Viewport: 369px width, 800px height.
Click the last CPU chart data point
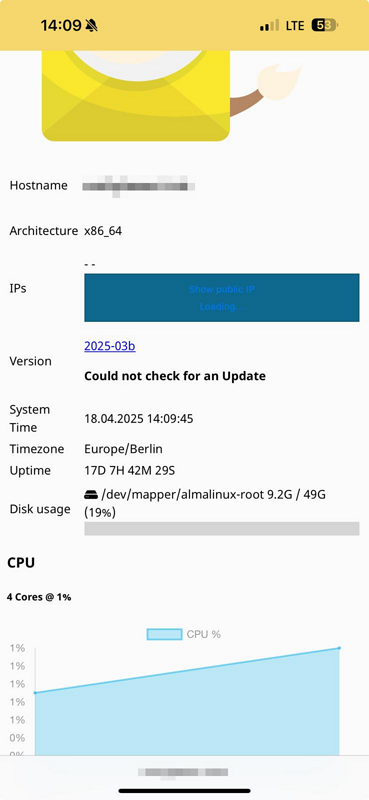(339, 648)
